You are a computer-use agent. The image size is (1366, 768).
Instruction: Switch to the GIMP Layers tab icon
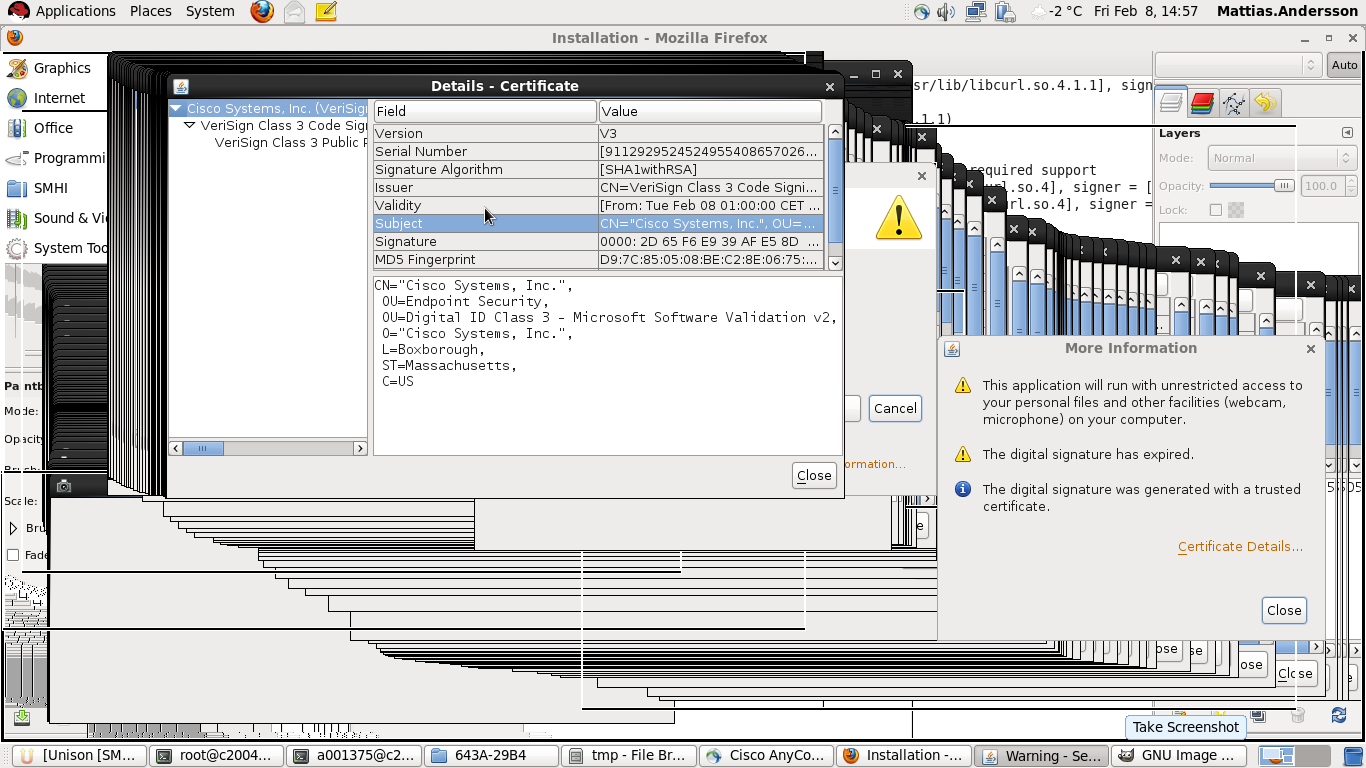click(x=1171, y=102)
